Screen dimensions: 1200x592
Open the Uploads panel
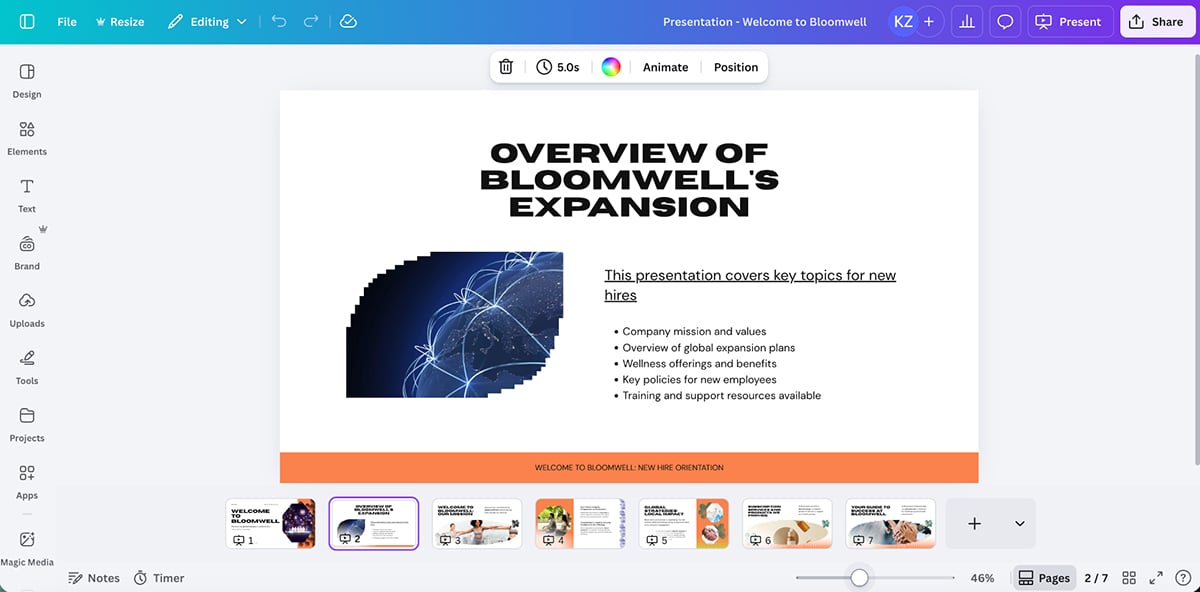[x=27, y=310]
